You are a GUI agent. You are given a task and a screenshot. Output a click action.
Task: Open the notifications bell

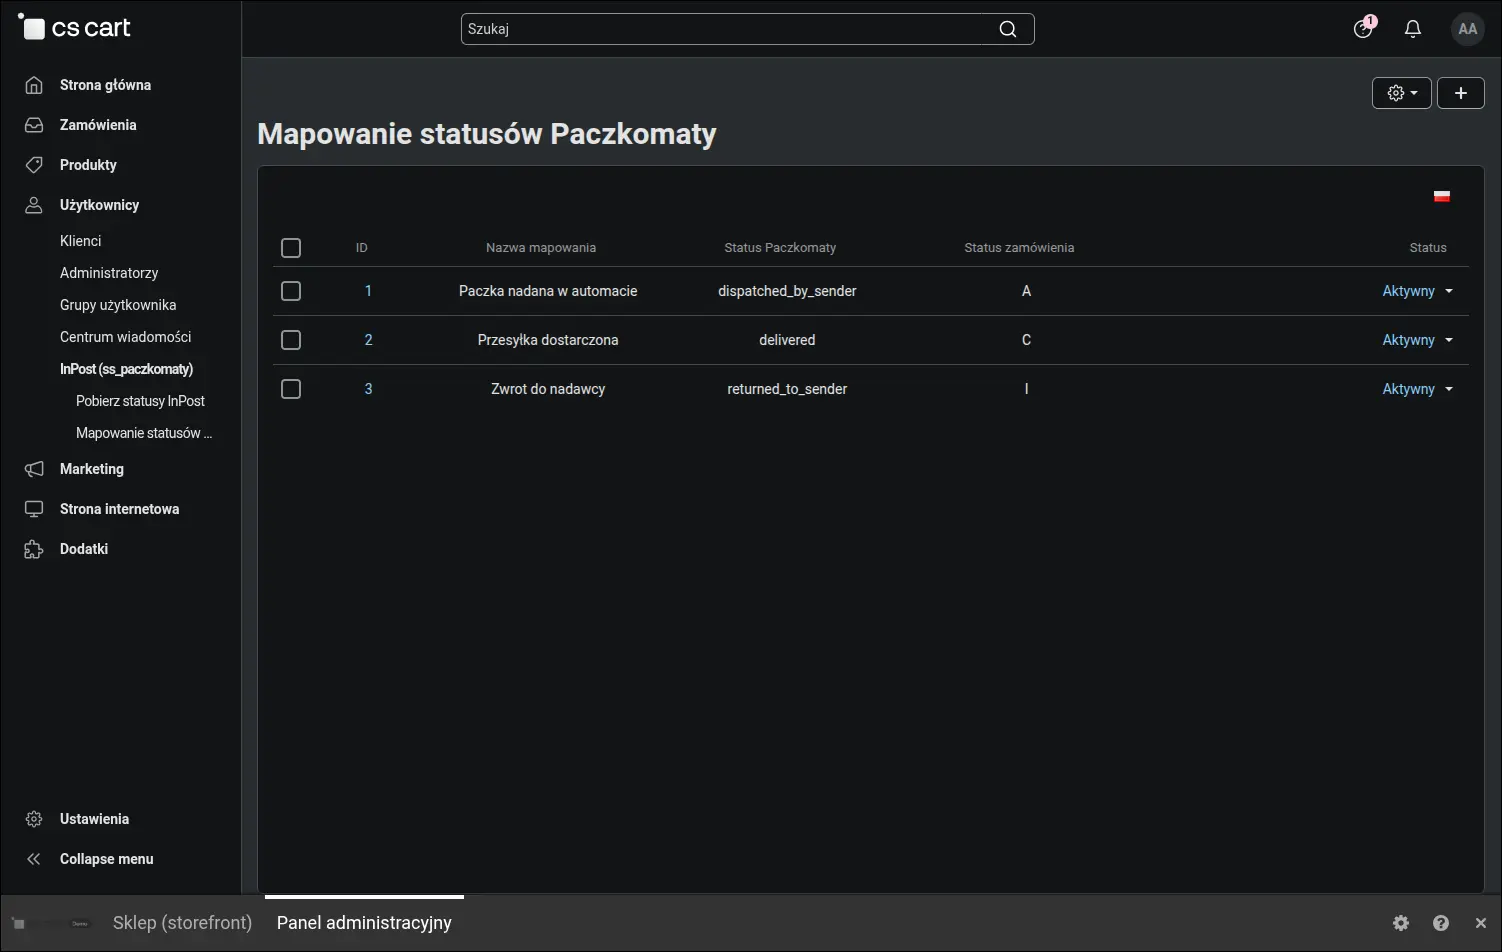(x=1413, y=29)
